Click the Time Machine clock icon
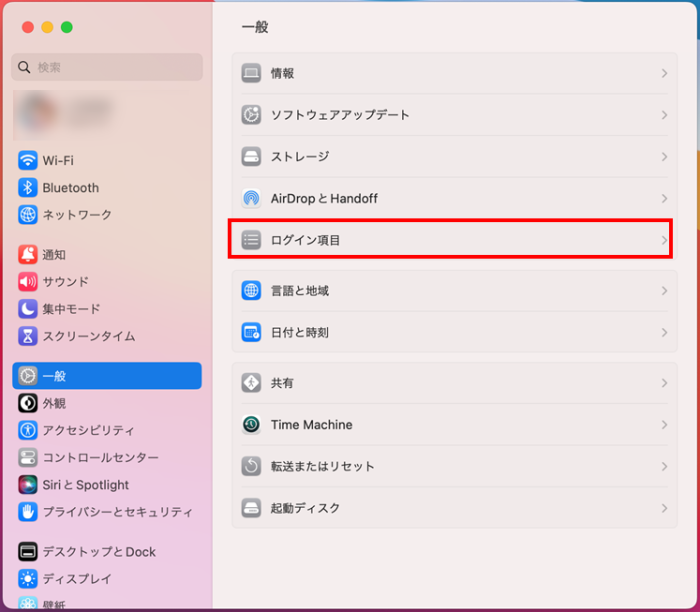700x612 pixels. [251, 425]
